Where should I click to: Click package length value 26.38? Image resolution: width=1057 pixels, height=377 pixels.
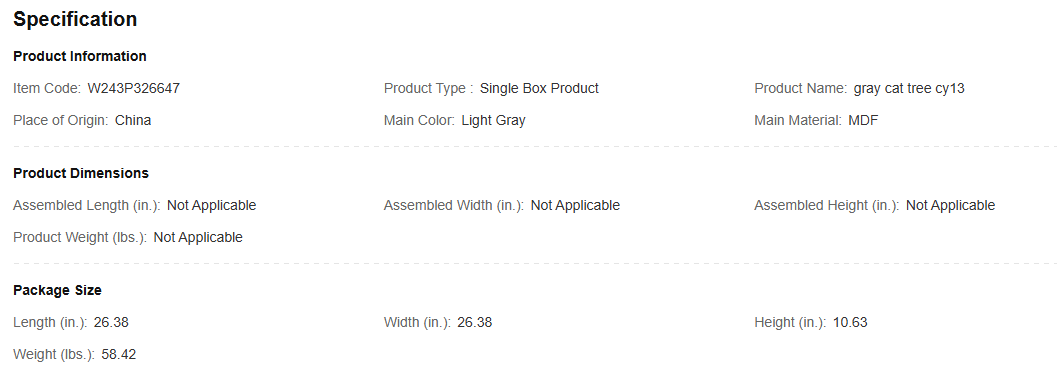point(111,322)
